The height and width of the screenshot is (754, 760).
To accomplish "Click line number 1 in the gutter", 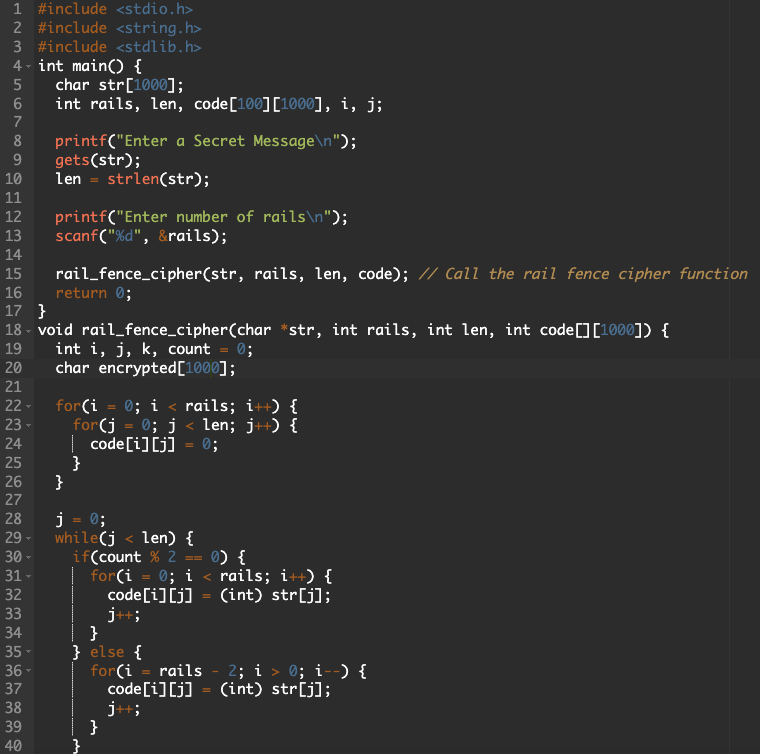I will [17, 9].
